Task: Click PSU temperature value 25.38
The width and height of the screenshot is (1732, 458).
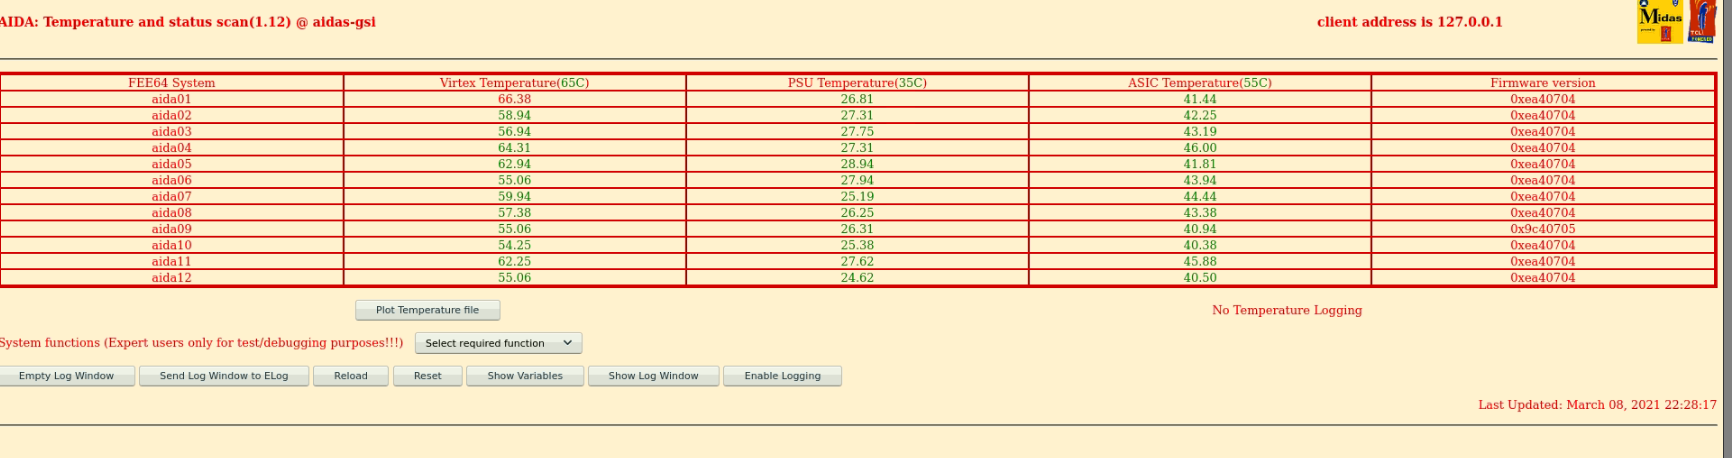Action: [x=857, y=245]
